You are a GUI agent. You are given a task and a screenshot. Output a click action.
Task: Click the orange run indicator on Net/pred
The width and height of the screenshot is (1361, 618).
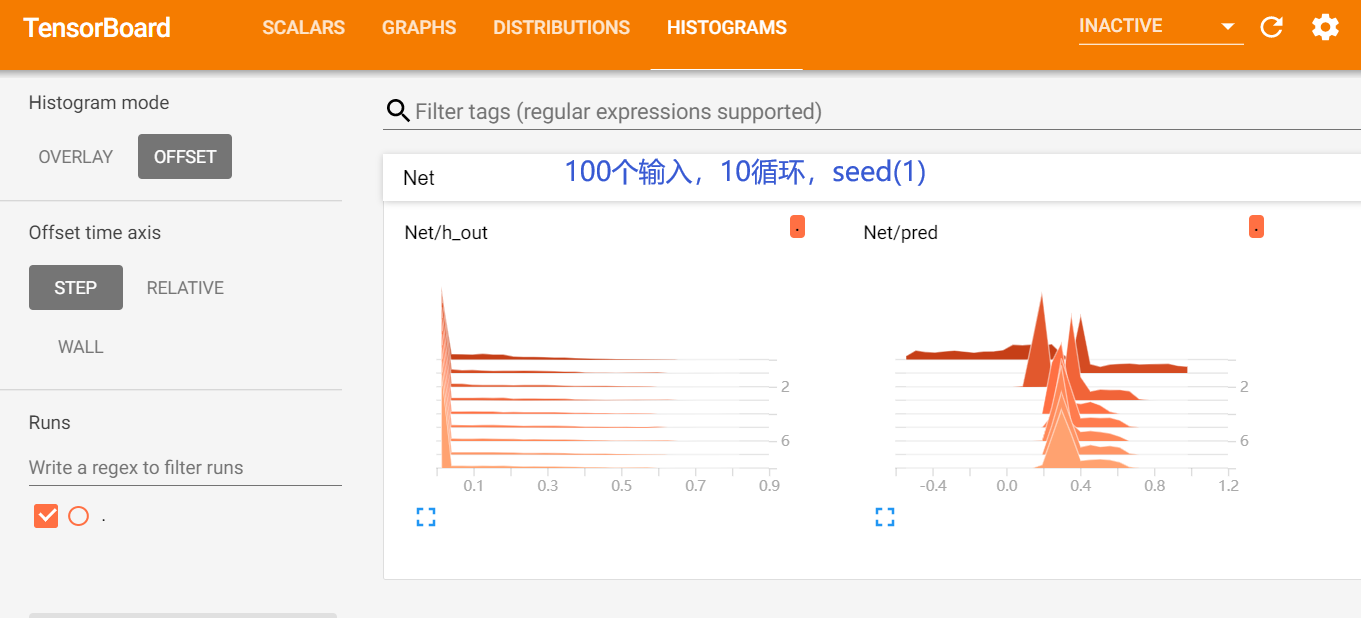[x=1255, y=227]
